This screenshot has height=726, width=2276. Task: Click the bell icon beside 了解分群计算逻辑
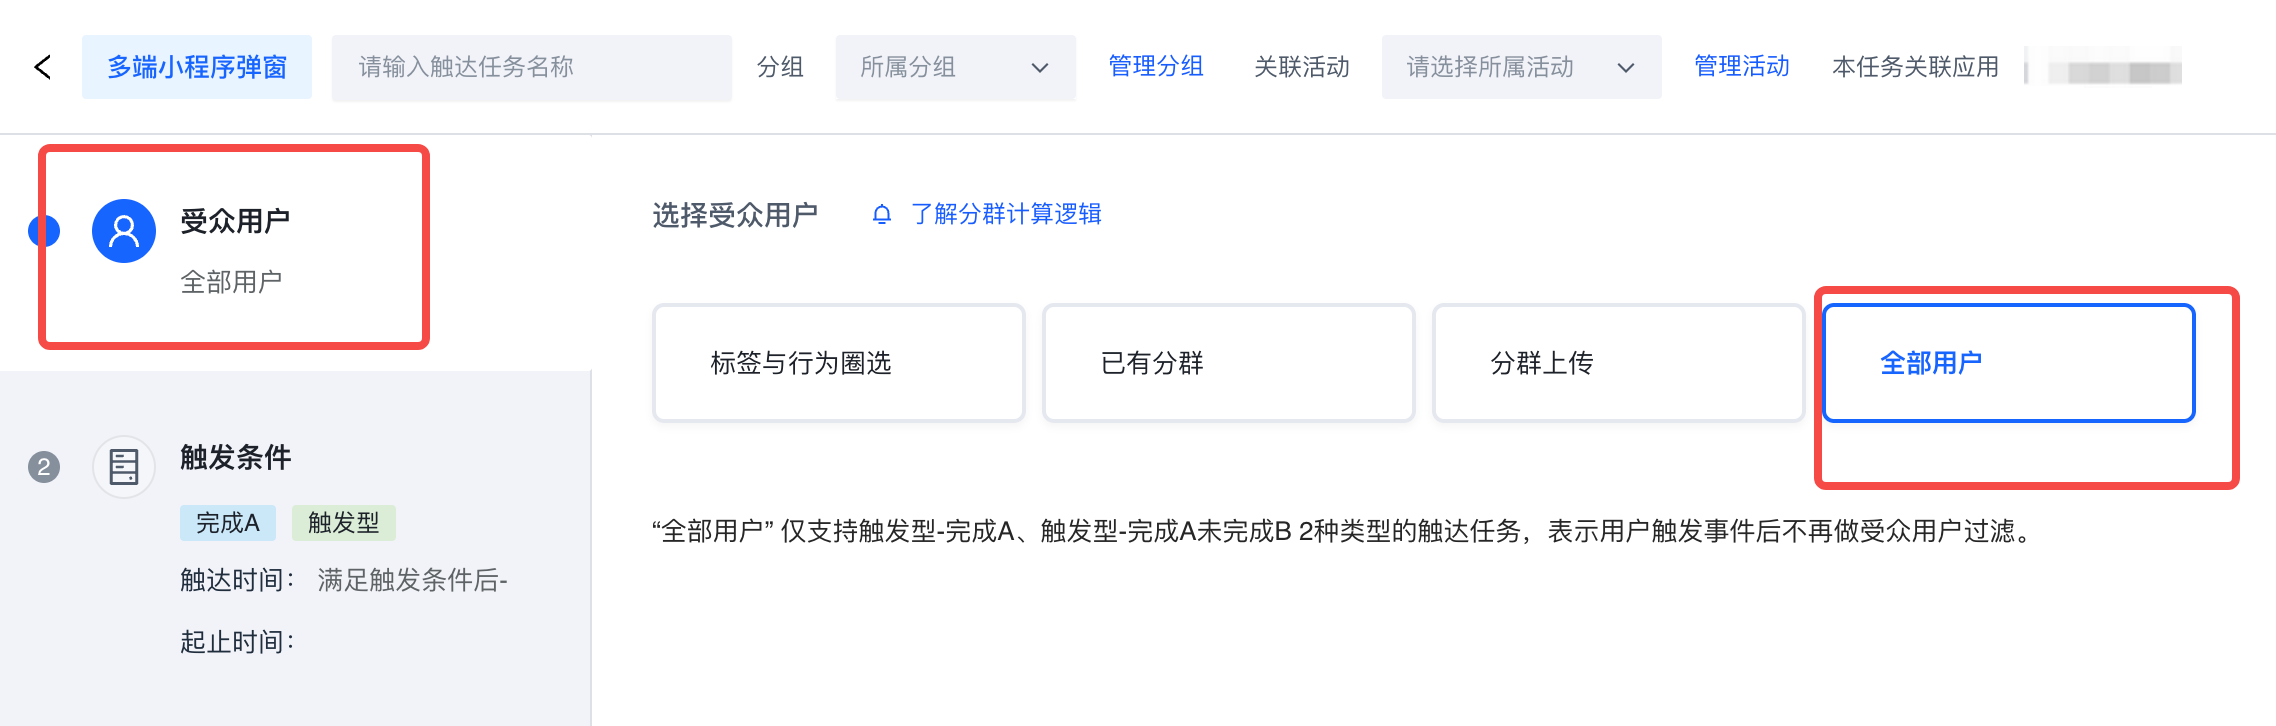click(881, 214)
